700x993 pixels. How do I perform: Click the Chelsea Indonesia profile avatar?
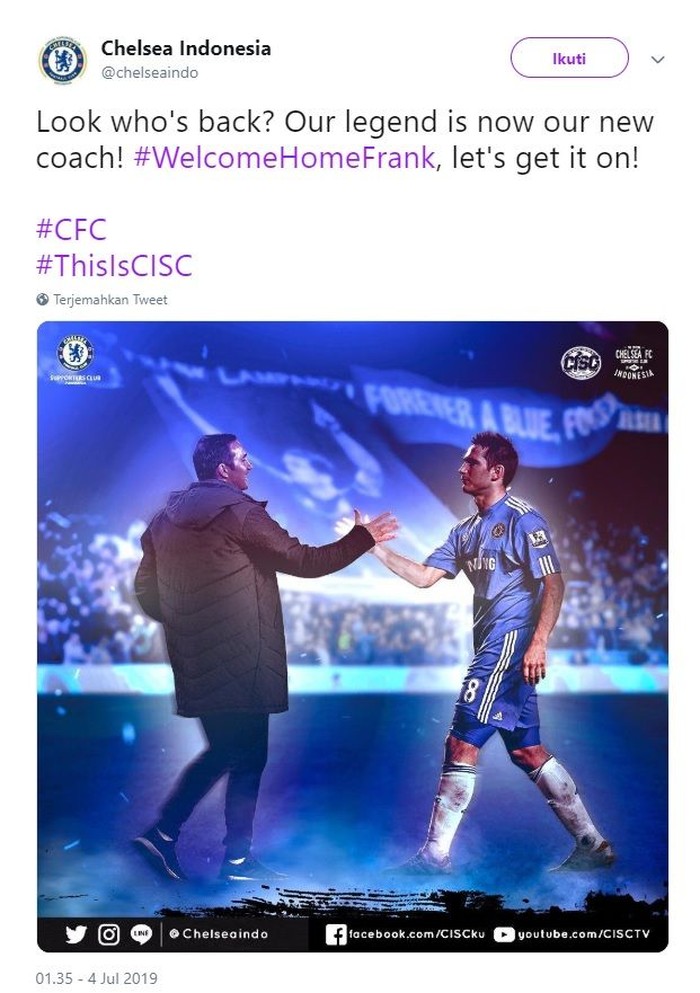(x=62, y=59)
